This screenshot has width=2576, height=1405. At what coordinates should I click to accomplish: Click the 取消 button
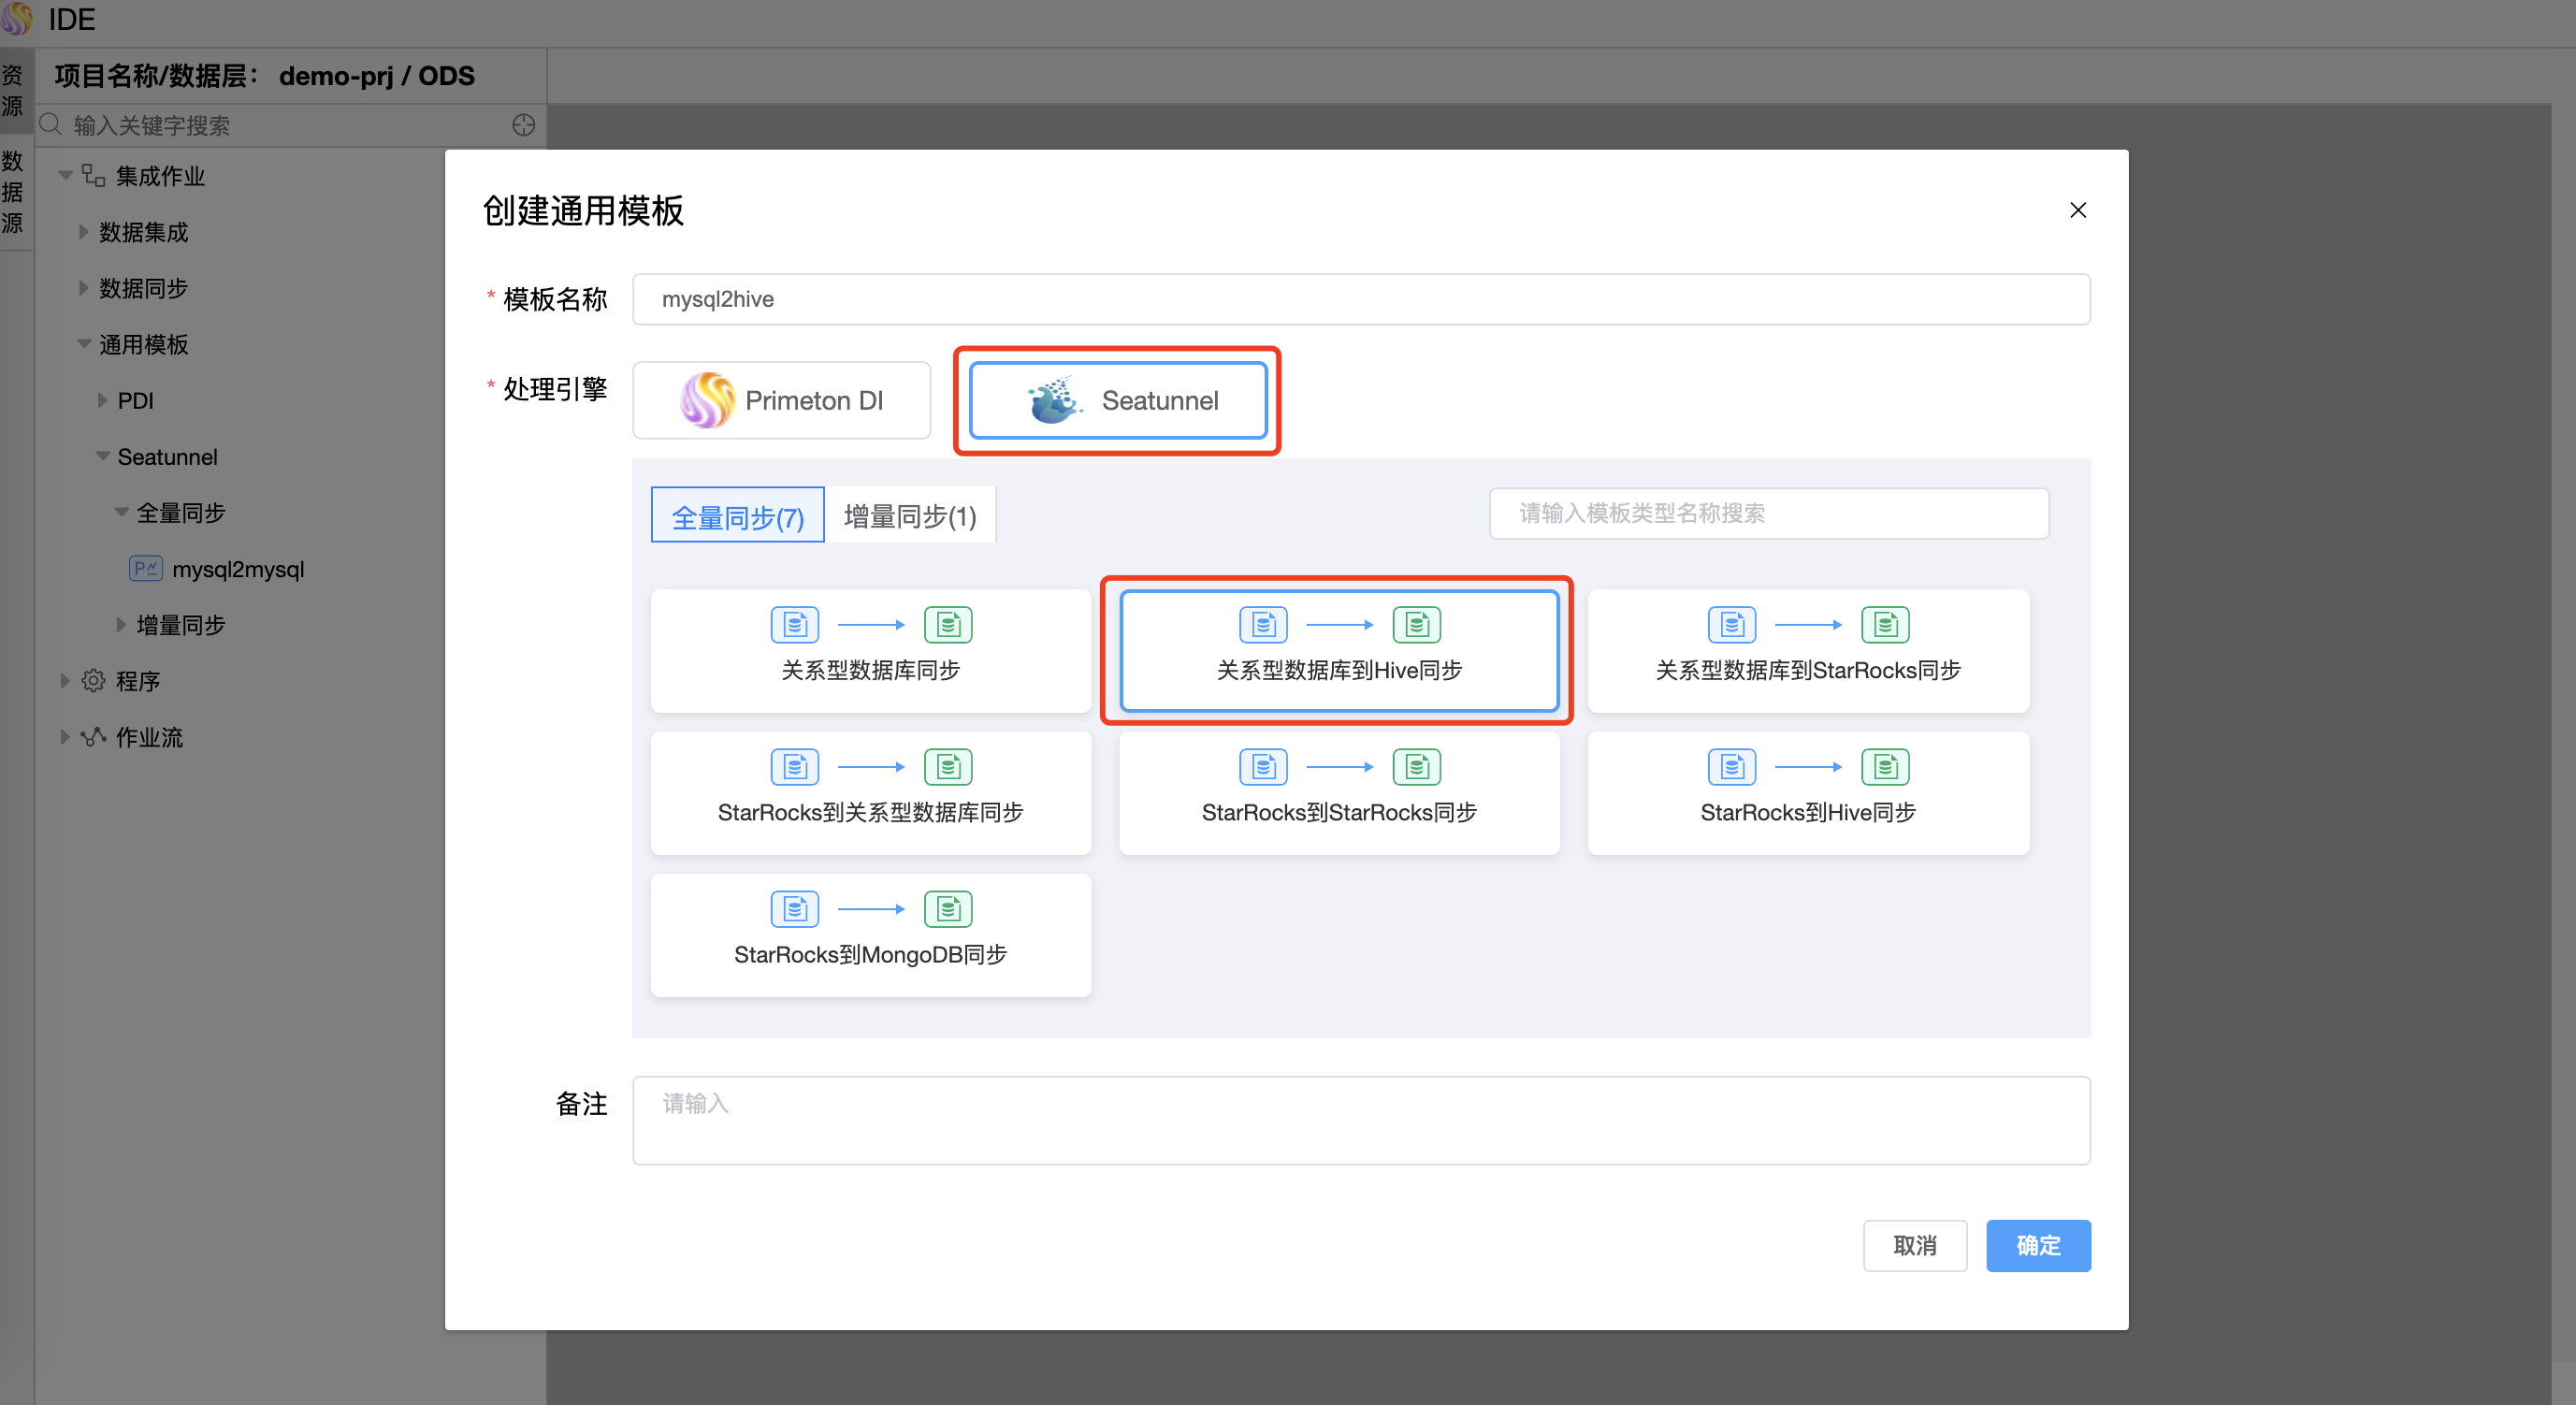pyautogui.click(x=1914, y=1245)
